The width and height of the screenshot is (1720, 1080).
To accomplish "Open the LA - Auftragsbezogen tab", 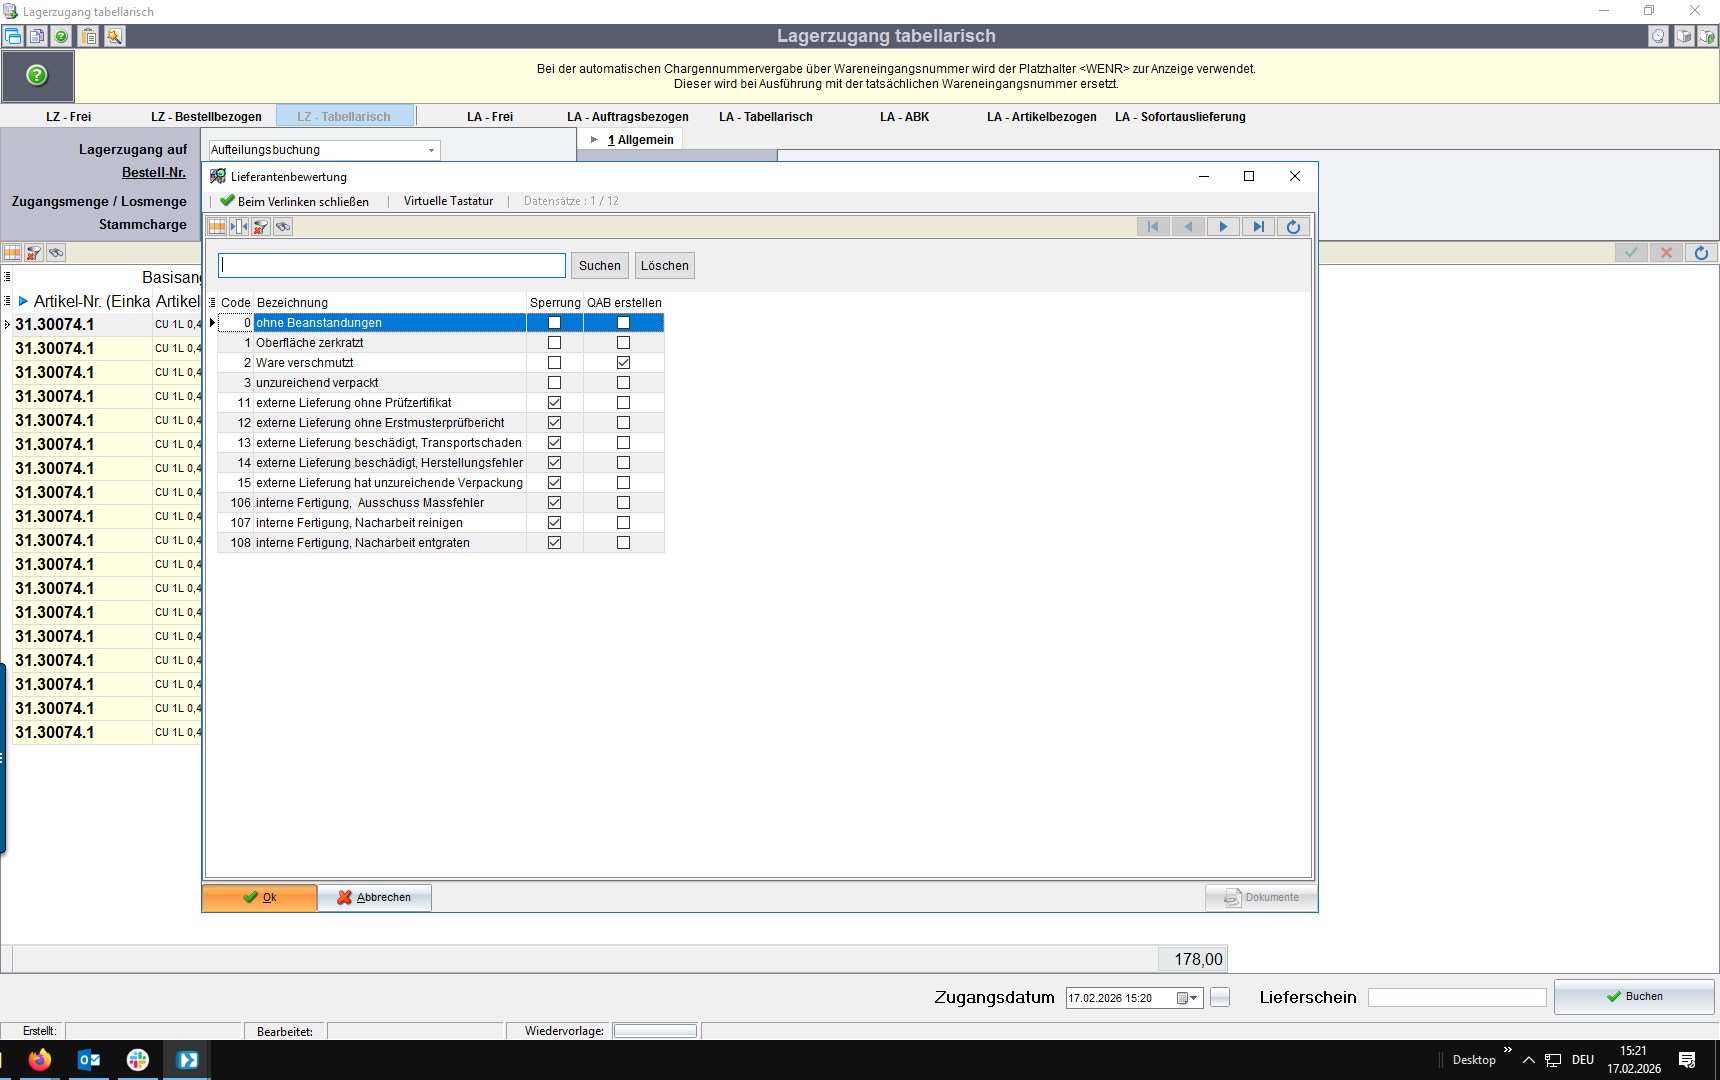I will (627, 117).
